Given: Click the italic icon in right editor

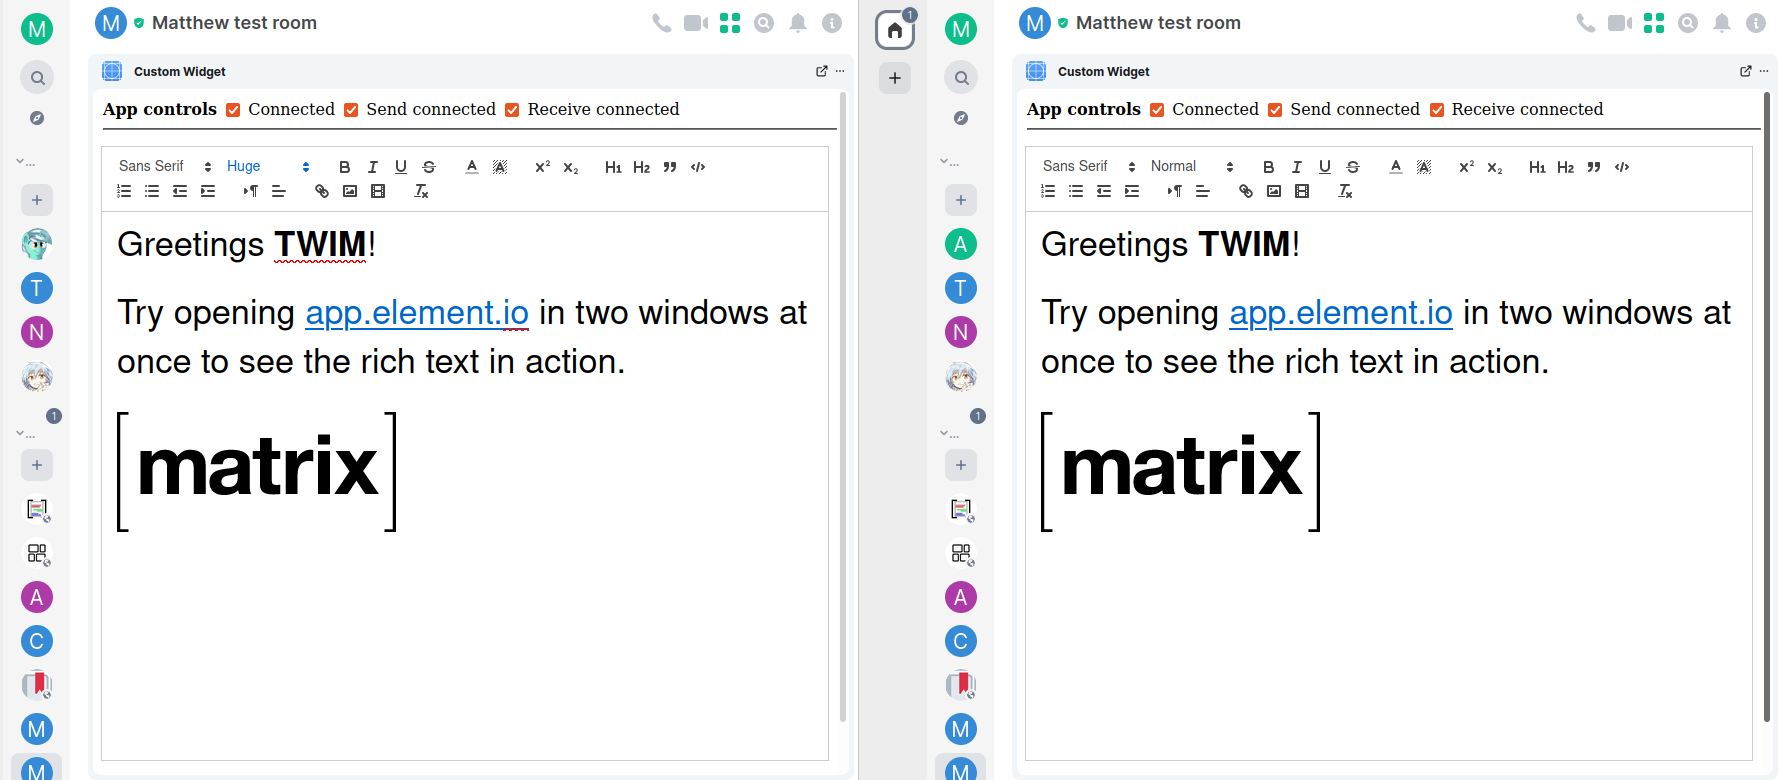Looking at the screenshot, I should click(1296, 167).
